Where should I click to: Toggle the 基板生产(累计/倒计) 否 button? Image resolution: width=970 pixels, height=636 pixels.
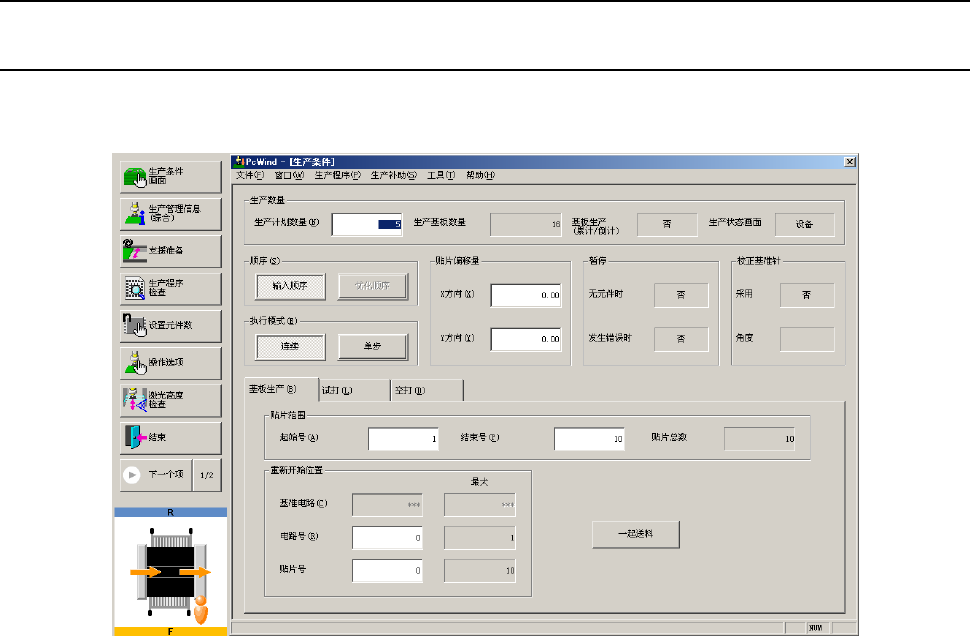pyautogui.click(x=667, y=225)
